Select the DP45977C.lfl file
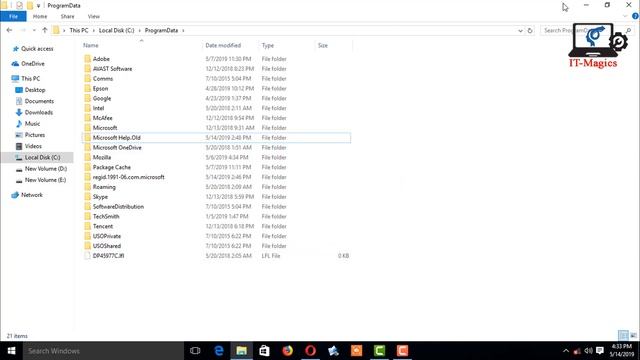640x360 pixels. [x=108, y=256]
